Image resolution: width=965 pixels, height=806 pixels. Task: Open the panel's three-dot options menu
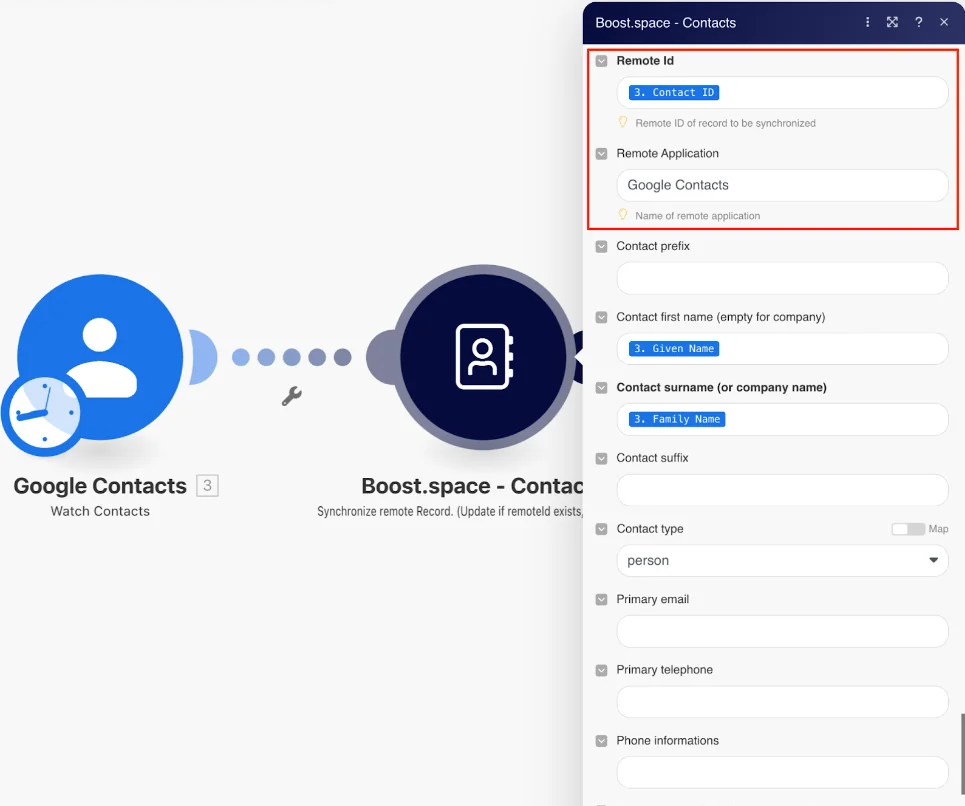(868, 22)
